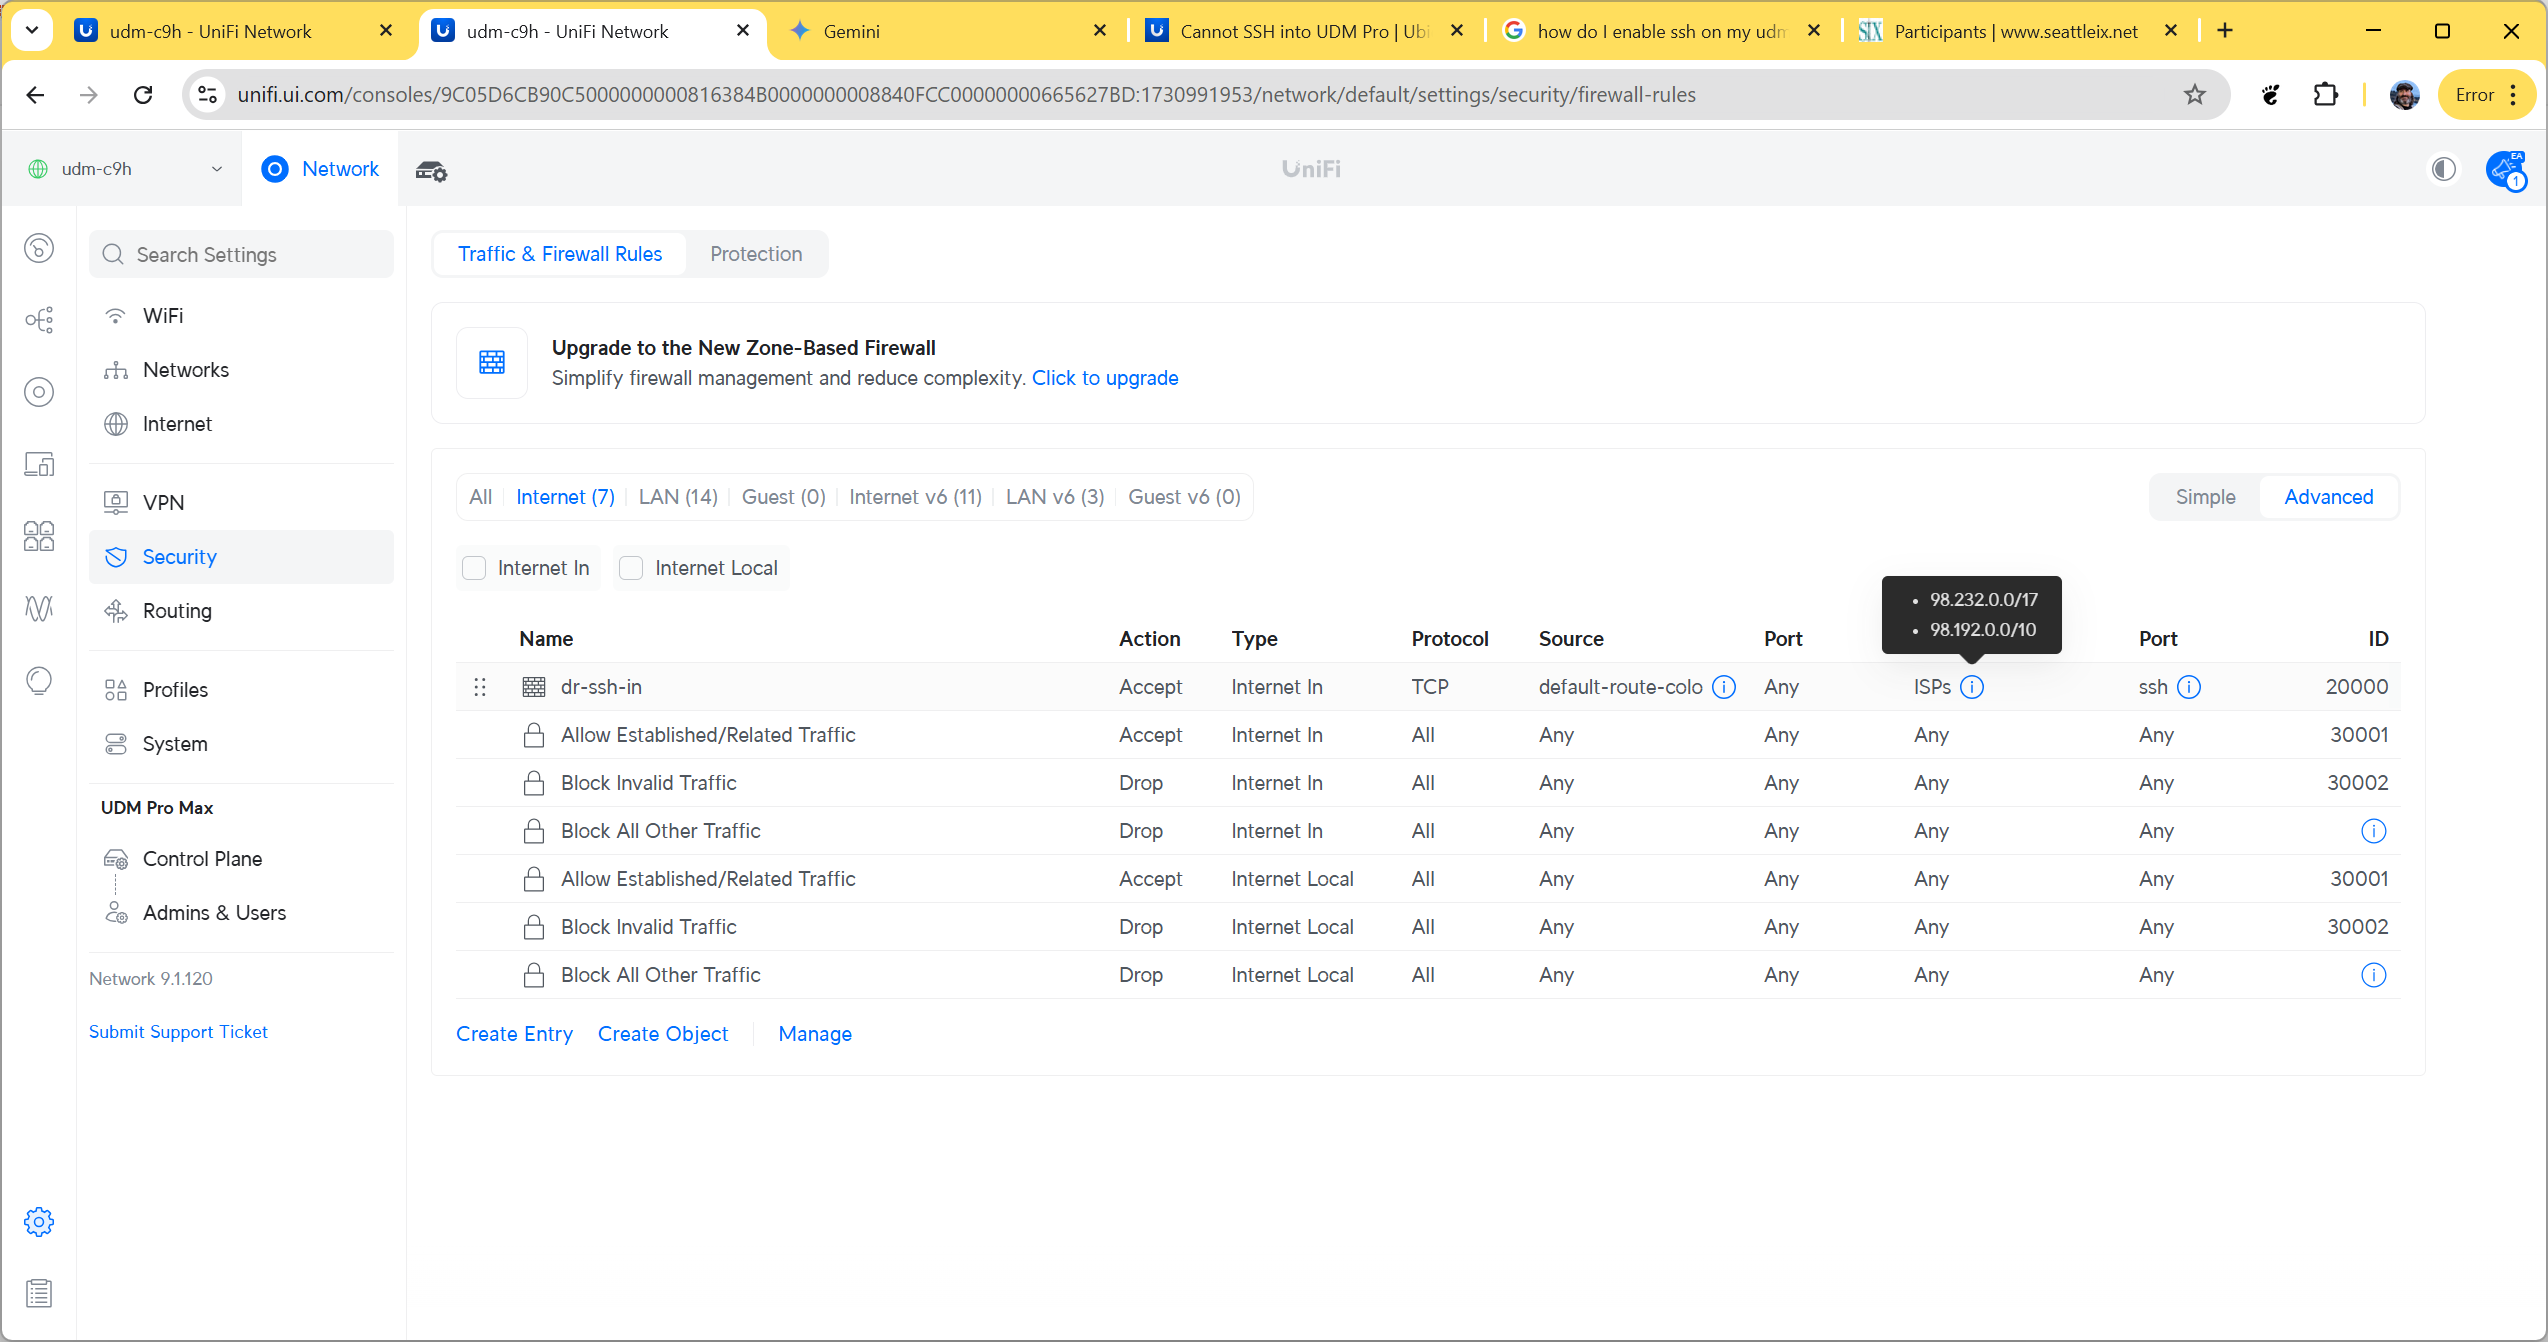
Task: Select the LAN (14) rules filter
Action: point(678,497)
